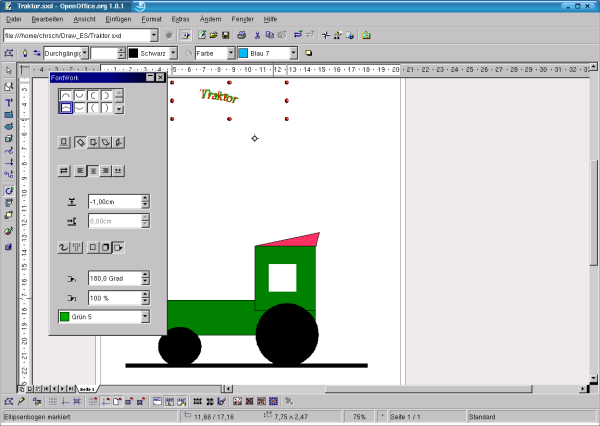
Task: Click the Print icon in the toolbar
Action: [x=241, y=35]
